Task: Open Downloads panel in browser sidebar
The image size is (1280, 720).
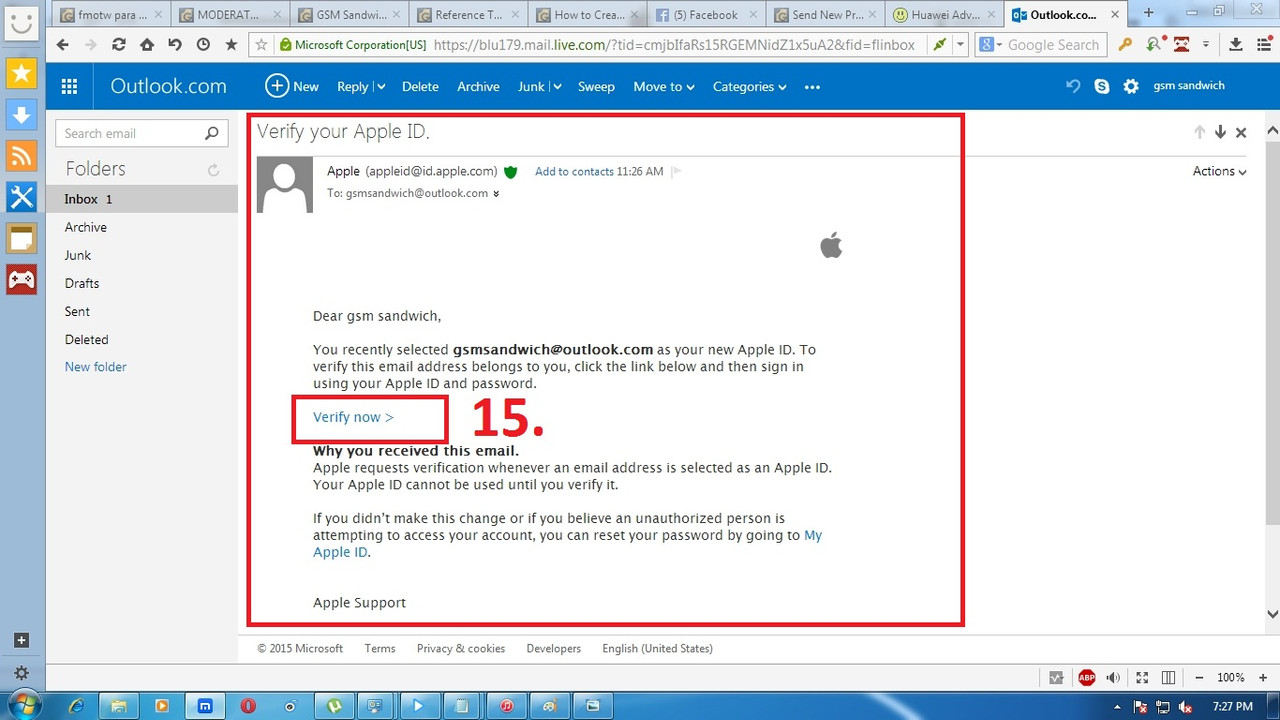Action: coord(22,114)
